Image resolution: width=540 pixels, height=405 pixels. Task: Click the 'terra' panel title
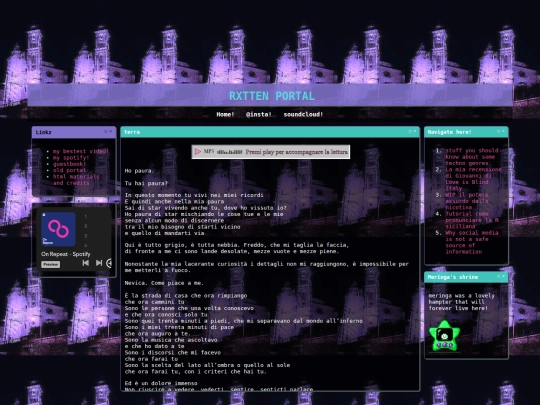[132, 132]
